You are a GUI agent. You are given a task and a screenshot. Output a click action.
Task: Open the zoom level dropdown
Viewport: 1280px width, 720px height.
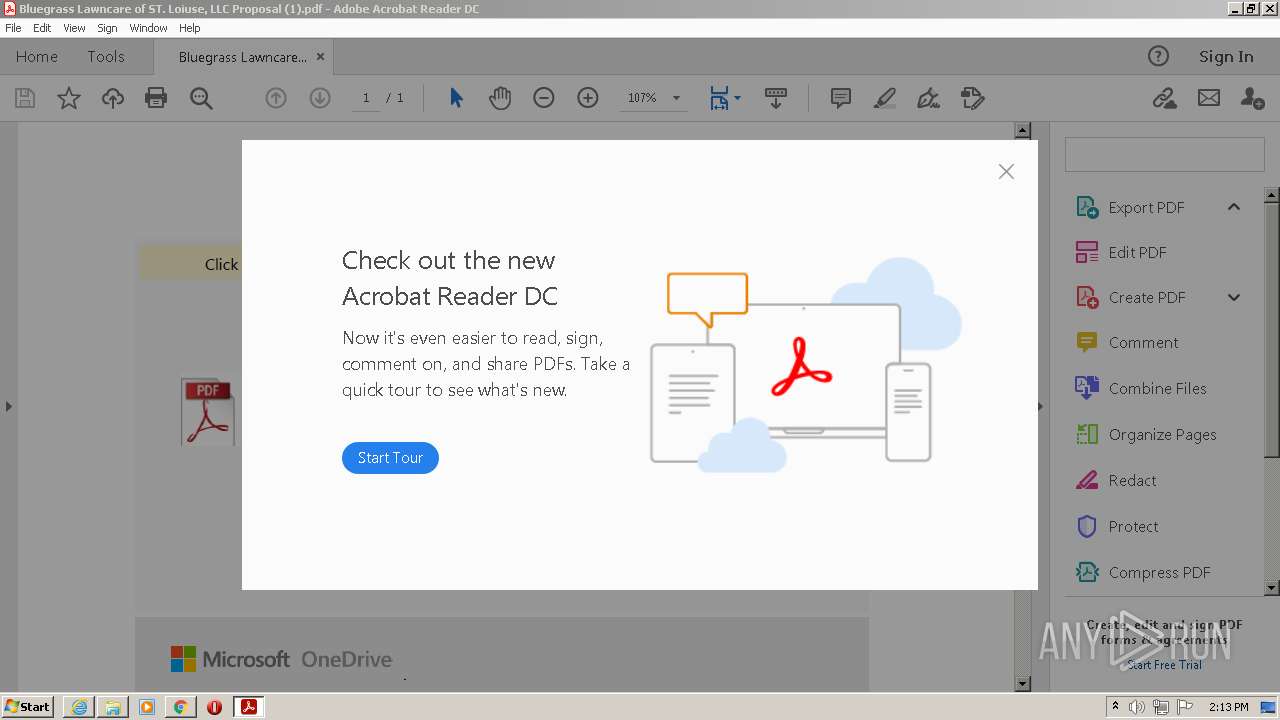point(676,98)
